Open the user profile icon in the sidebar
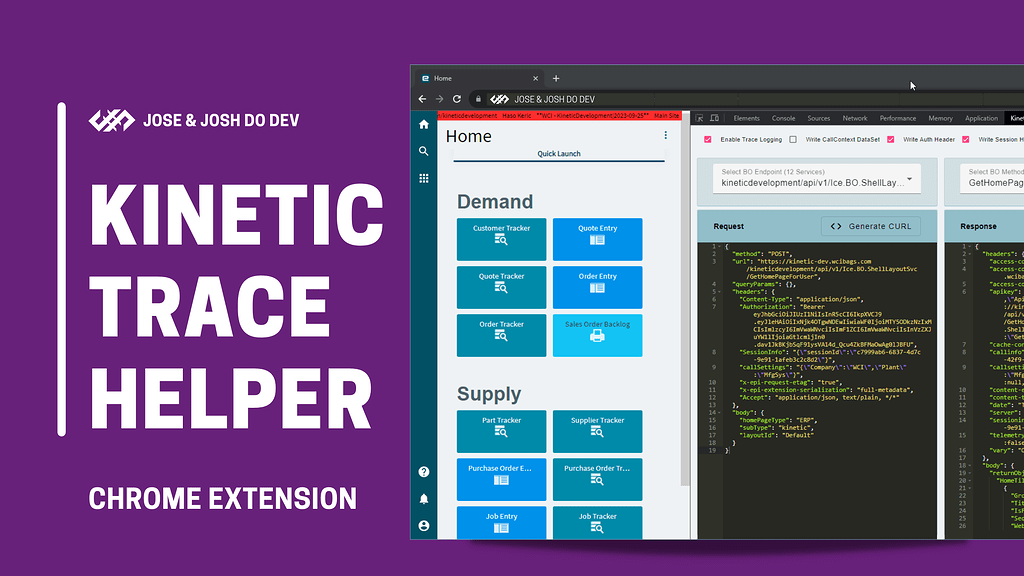This screenshot has height=576, width=1024. point(423,527)
